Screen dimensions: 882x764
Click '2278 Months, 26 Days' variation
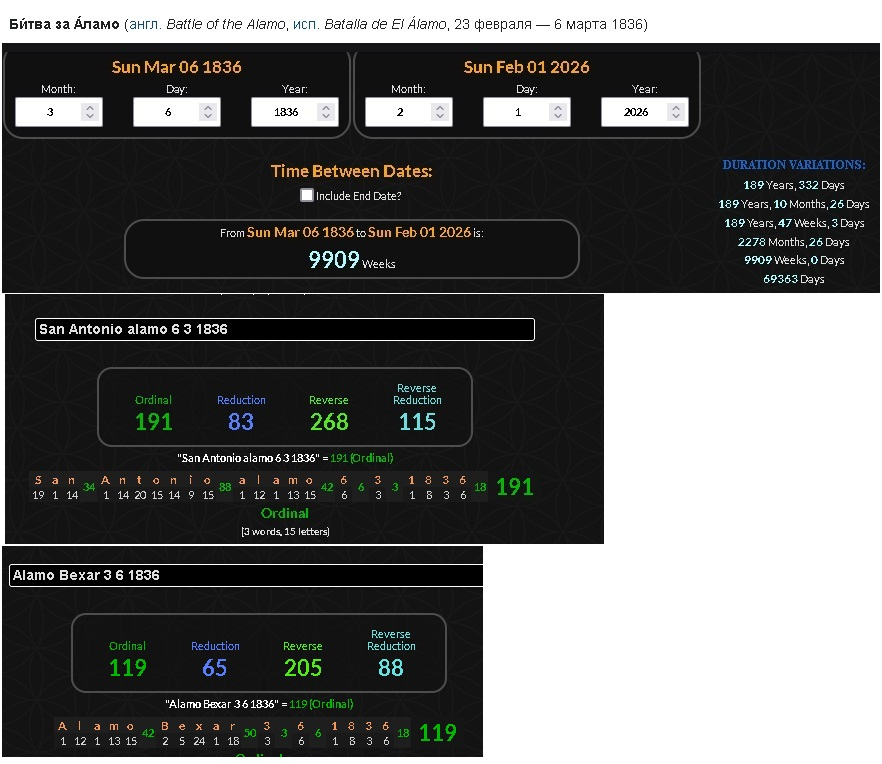click(x=794, y=242)
